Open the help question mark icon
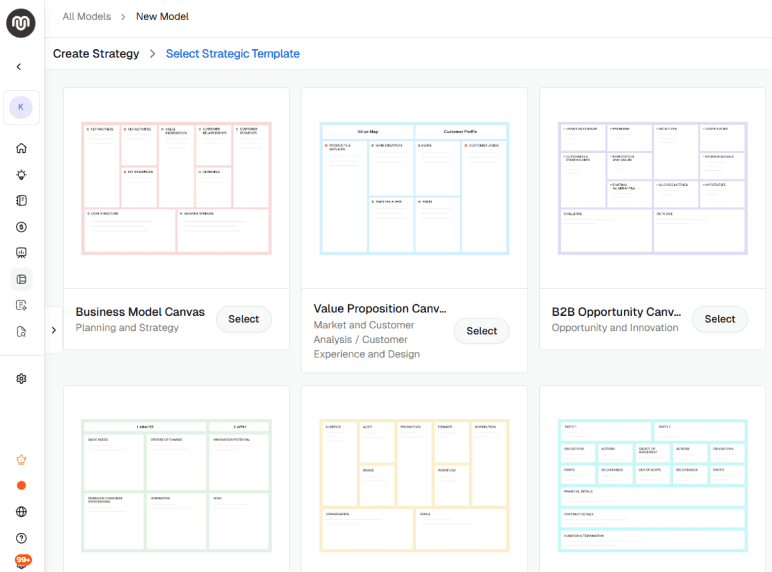 click(21, 538)
